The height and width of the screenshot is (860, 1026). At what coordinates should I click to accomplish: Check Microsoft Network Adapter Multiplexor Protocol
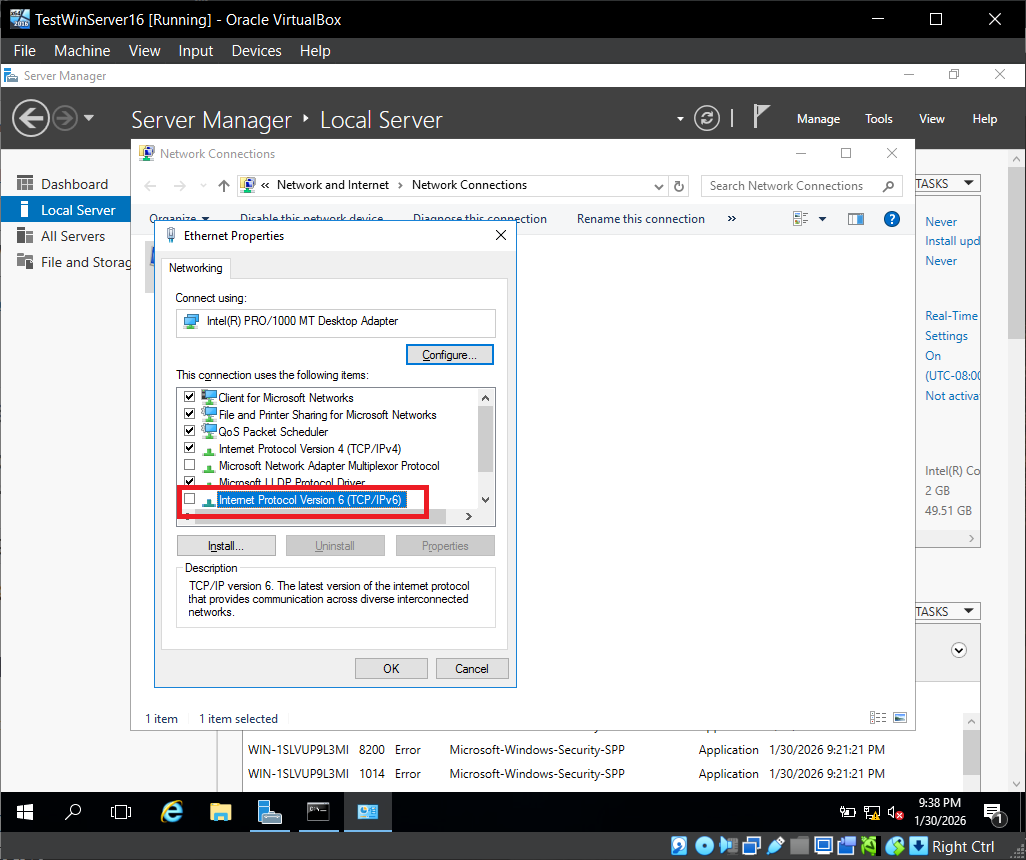point(190,466)
